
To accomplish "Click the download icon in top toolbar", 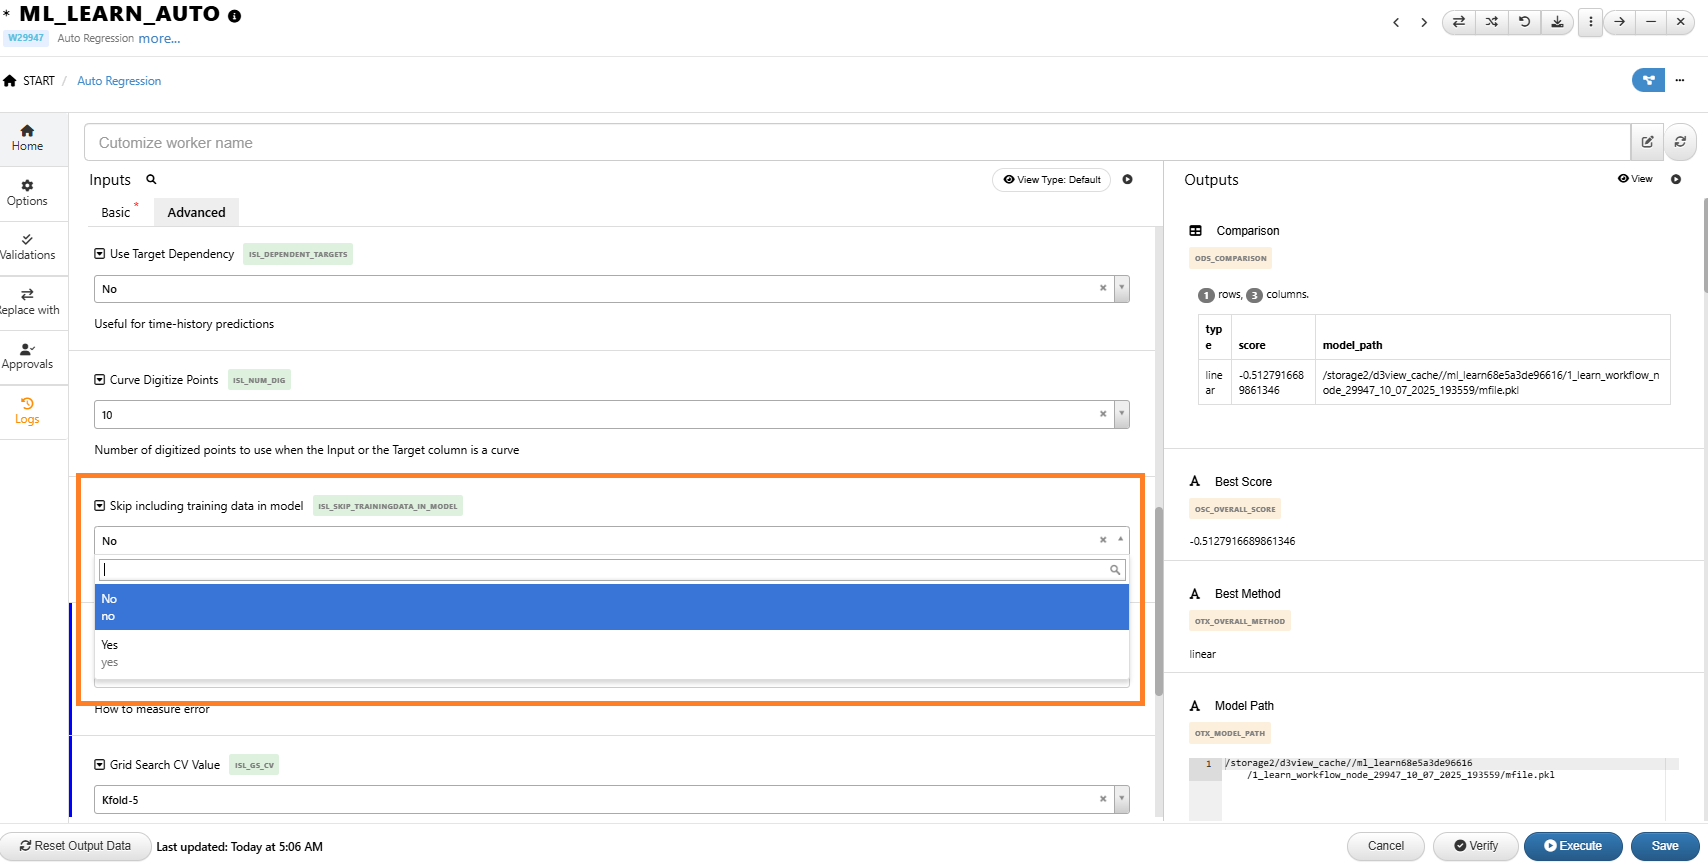I will [x=1557, y=22].
